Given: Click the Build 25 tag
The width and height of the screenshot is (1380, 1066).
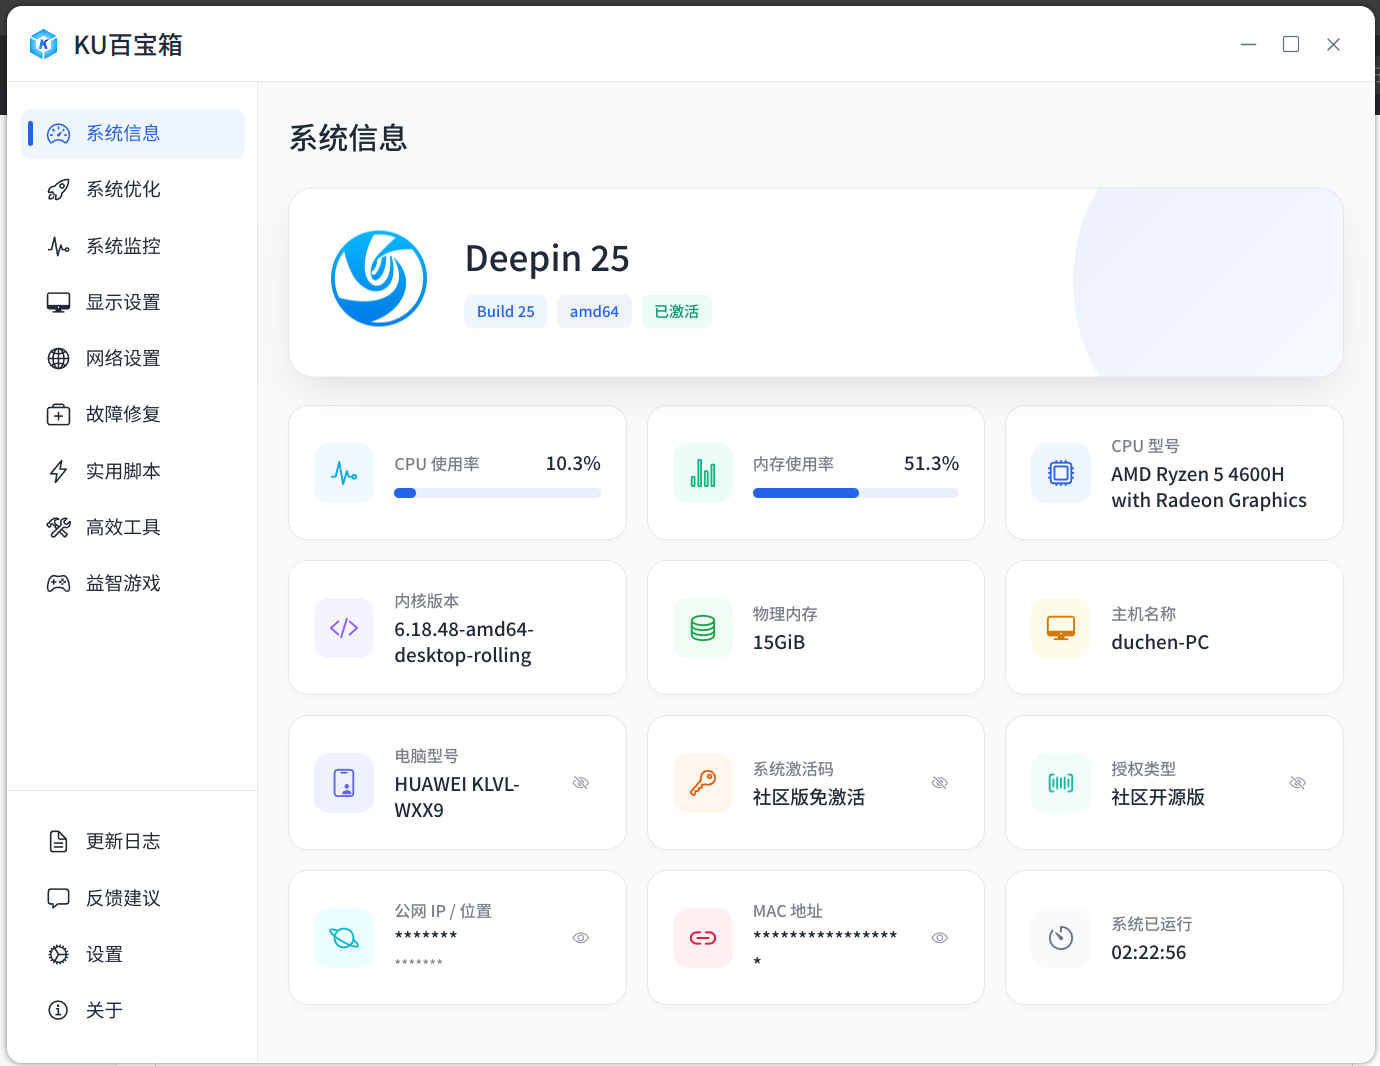Looking at the screenshot, I should 505,311.
